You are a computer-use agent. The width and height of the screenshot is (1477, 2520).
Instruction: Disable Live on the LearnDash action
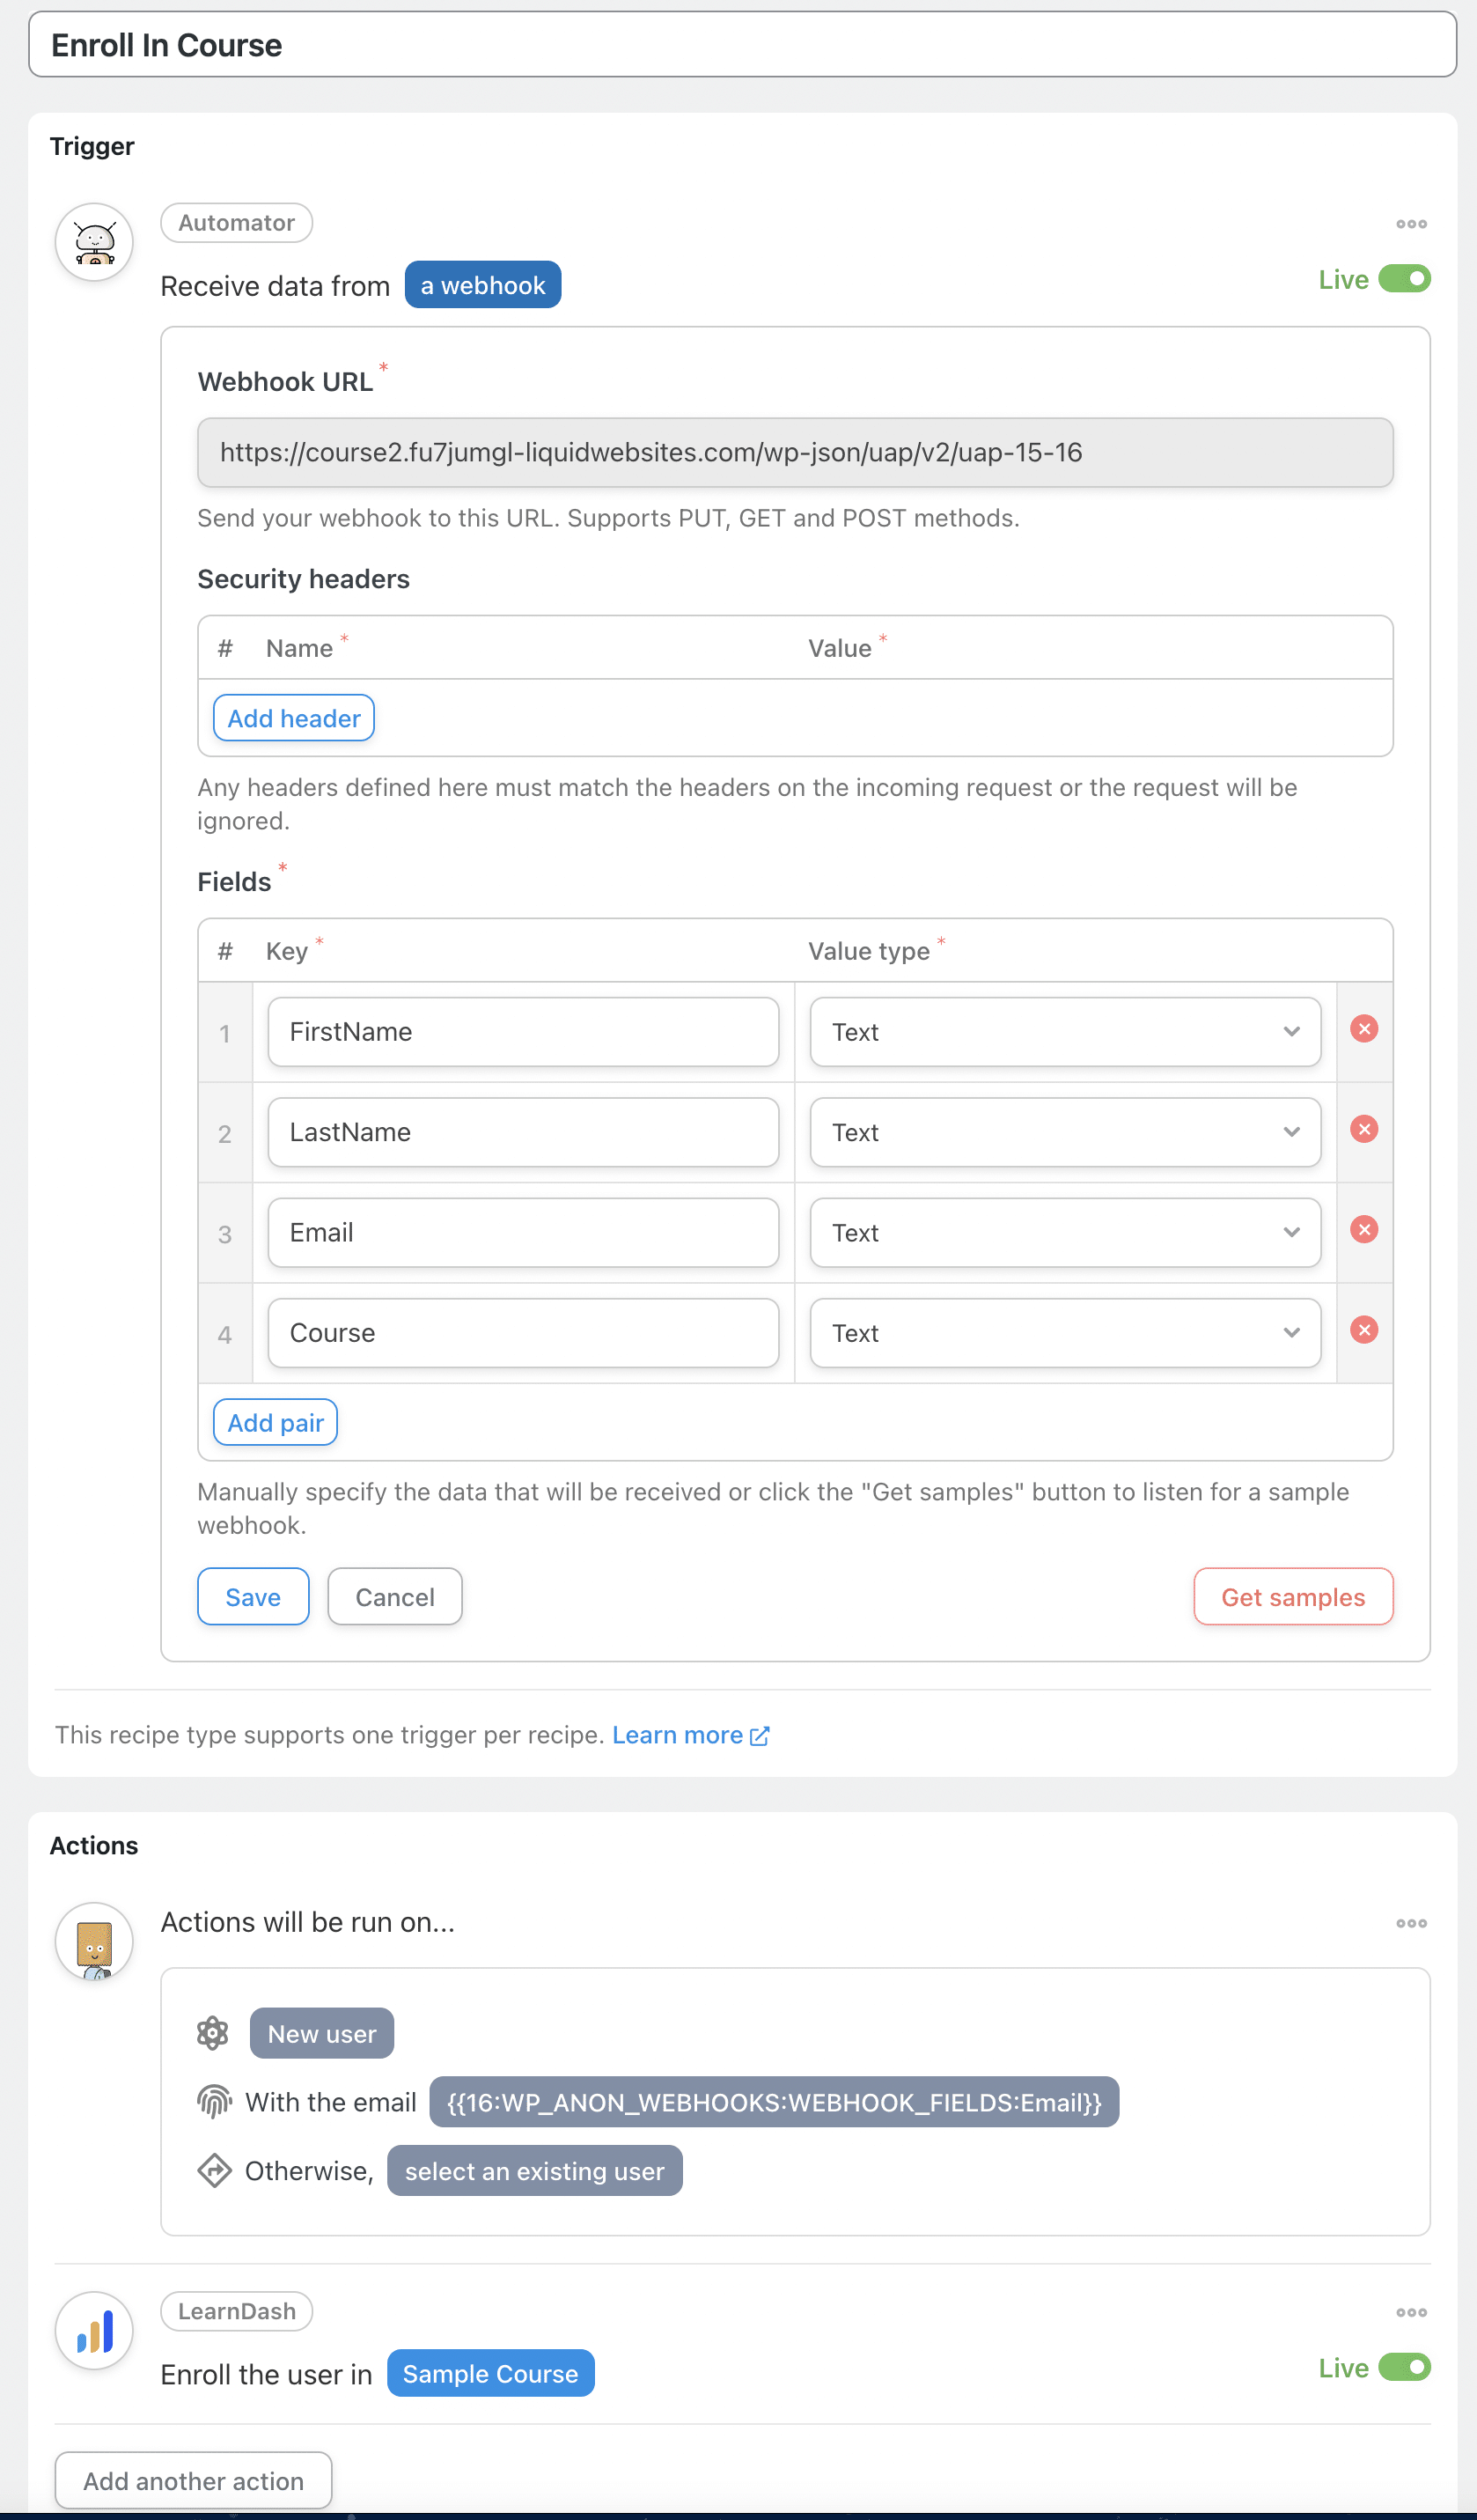(x=1403, y=2368)
